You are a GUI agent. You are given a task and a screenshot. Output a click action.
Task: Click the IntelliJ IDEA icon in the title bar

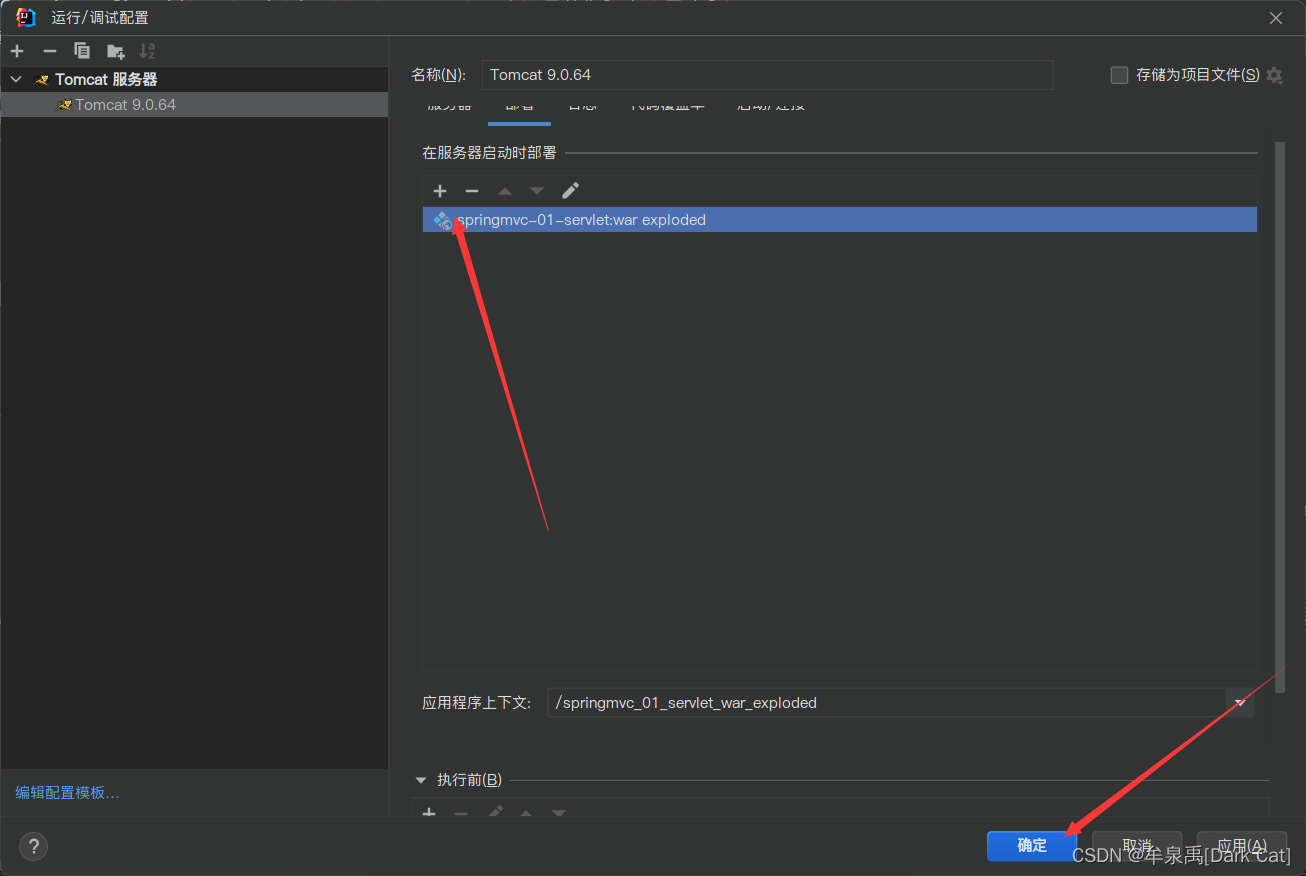pyautogui.click(x=27, y=17)
